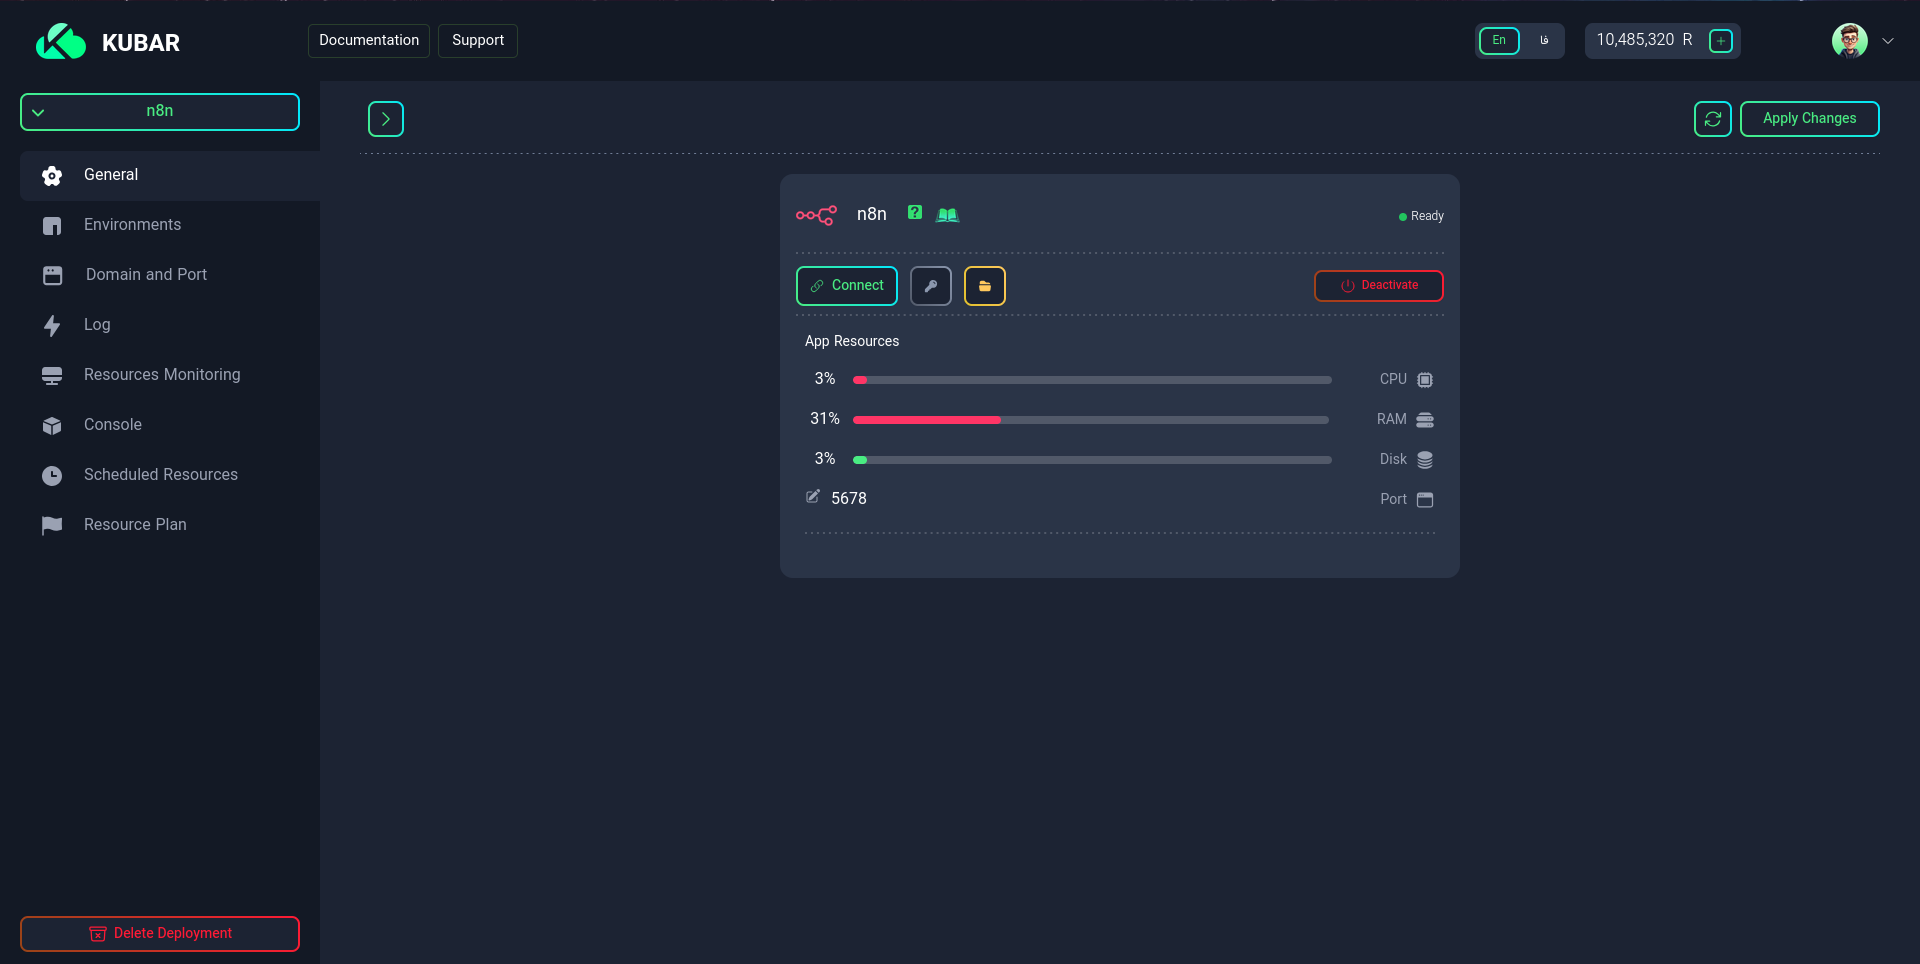Open the General menu item
The image size is (1920, 964).
(170, 176)
